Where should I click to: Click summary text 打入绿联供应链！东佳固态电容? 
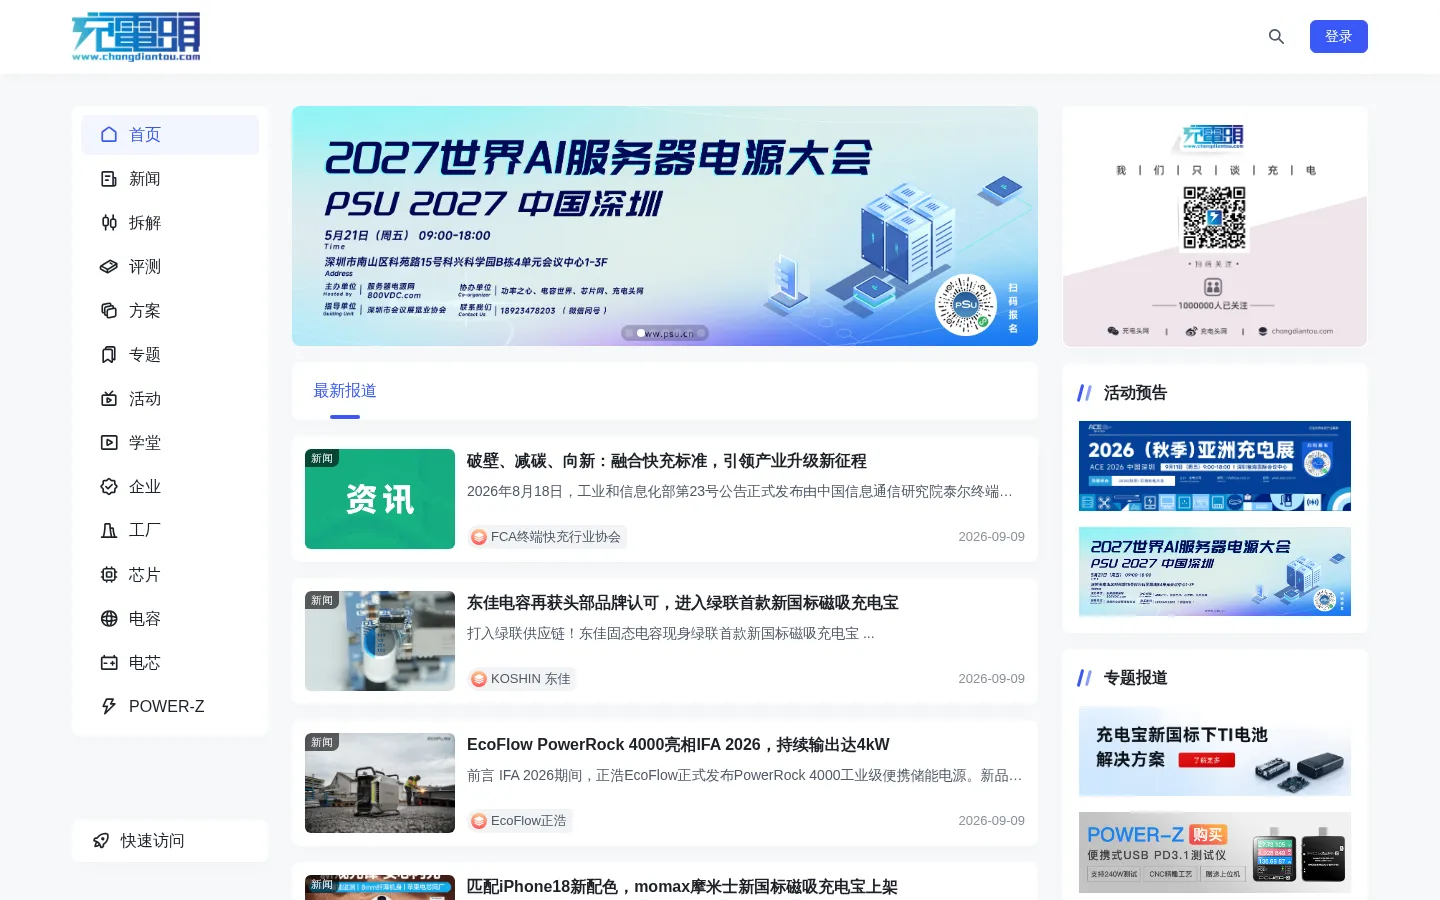point(671,634)
